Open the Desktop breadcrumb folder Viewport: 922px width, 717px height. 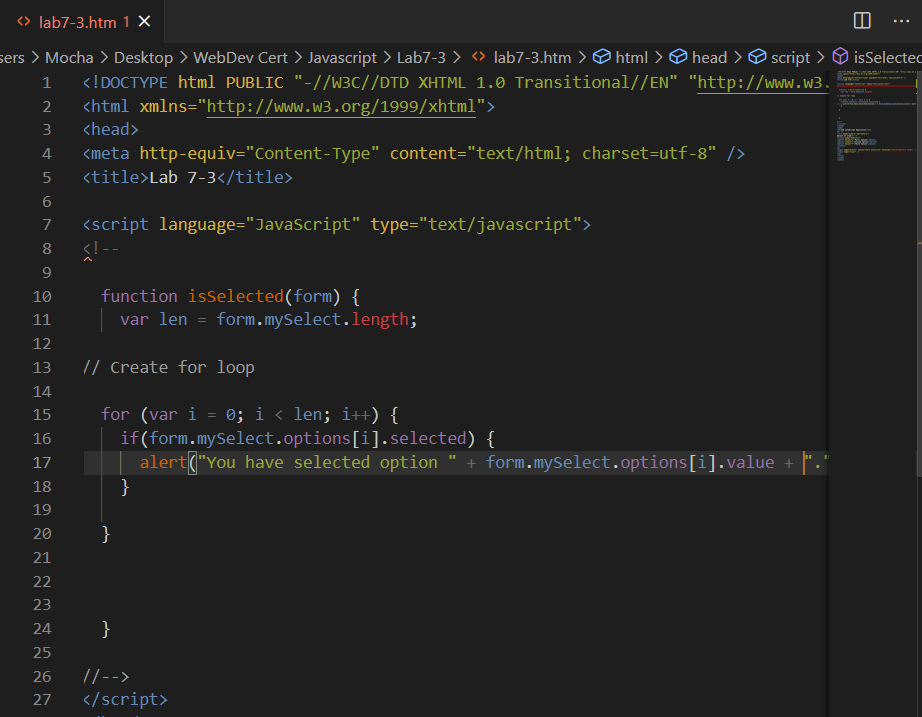(x=143, y=58)
